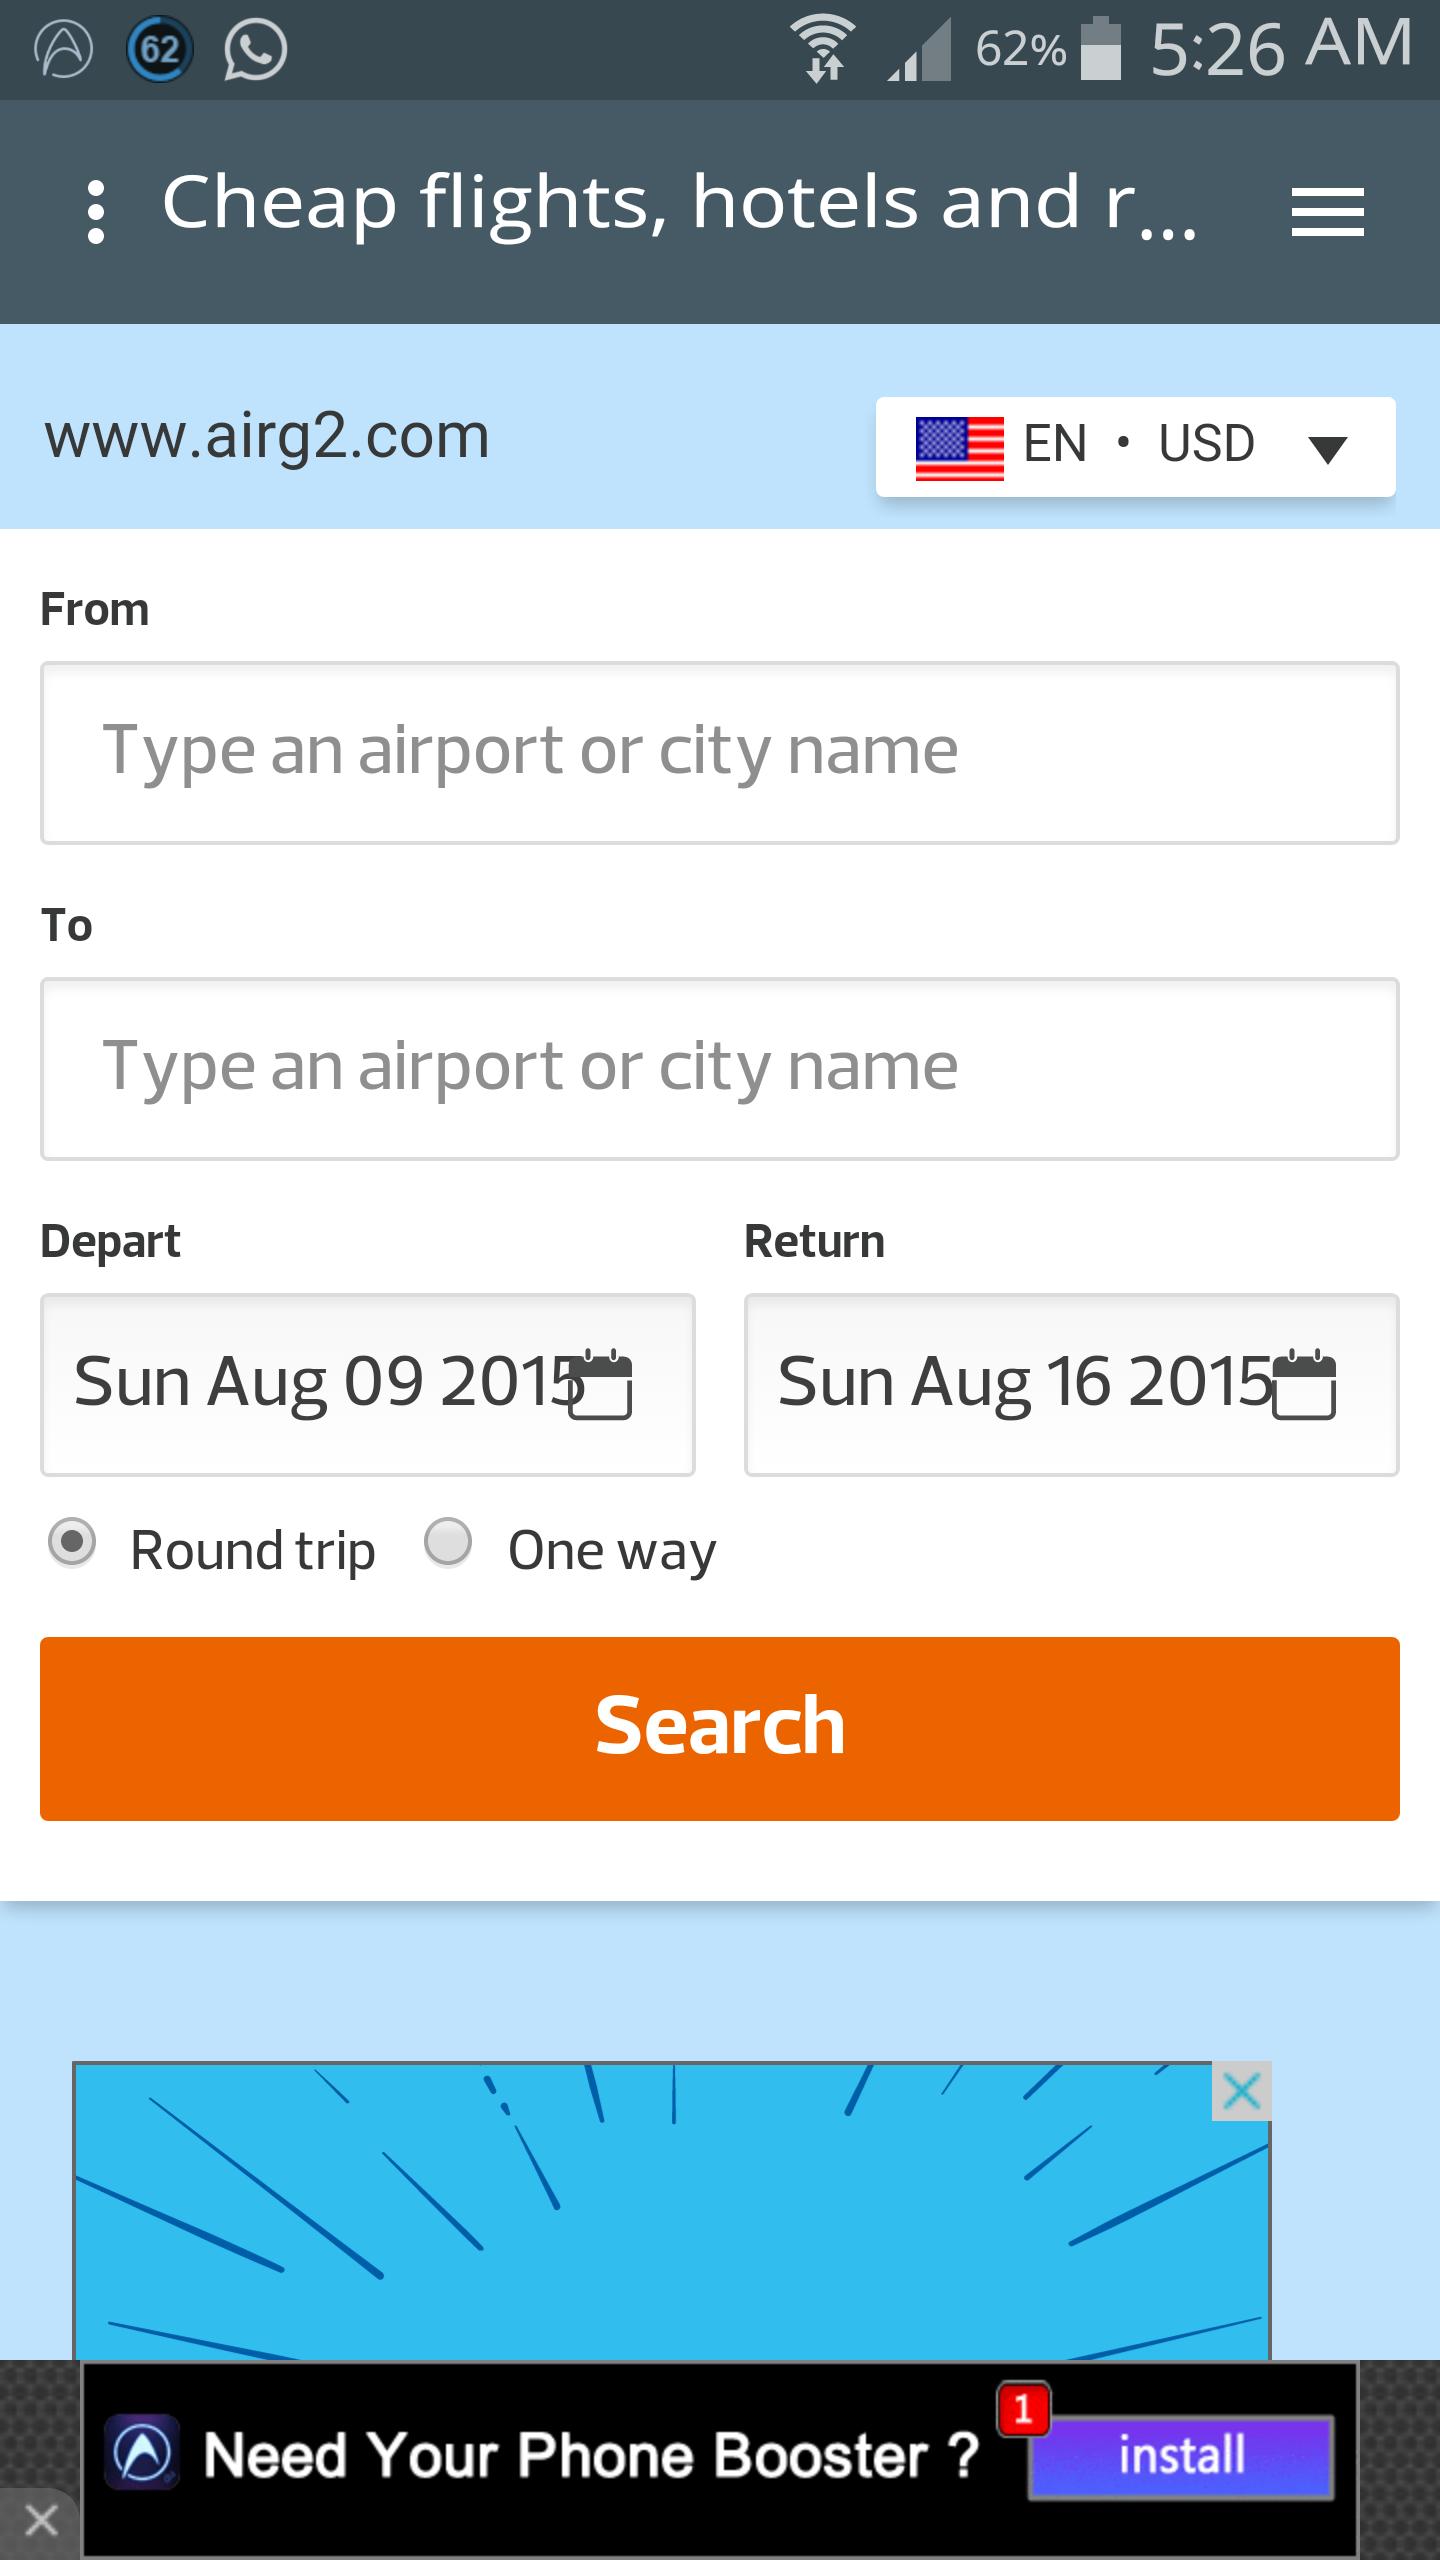1440x2560 pixels.
Task: Tap the US flag icon
Action: coord(959,447)
